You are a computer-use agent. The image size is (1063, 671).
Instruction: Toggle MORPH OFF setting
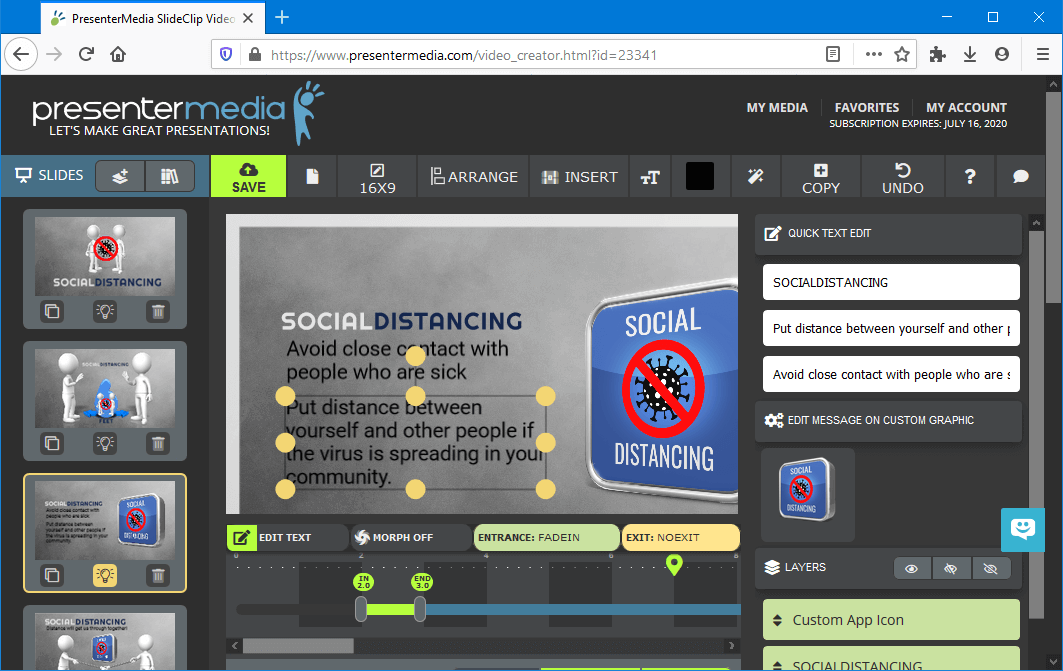click(410, 538)
